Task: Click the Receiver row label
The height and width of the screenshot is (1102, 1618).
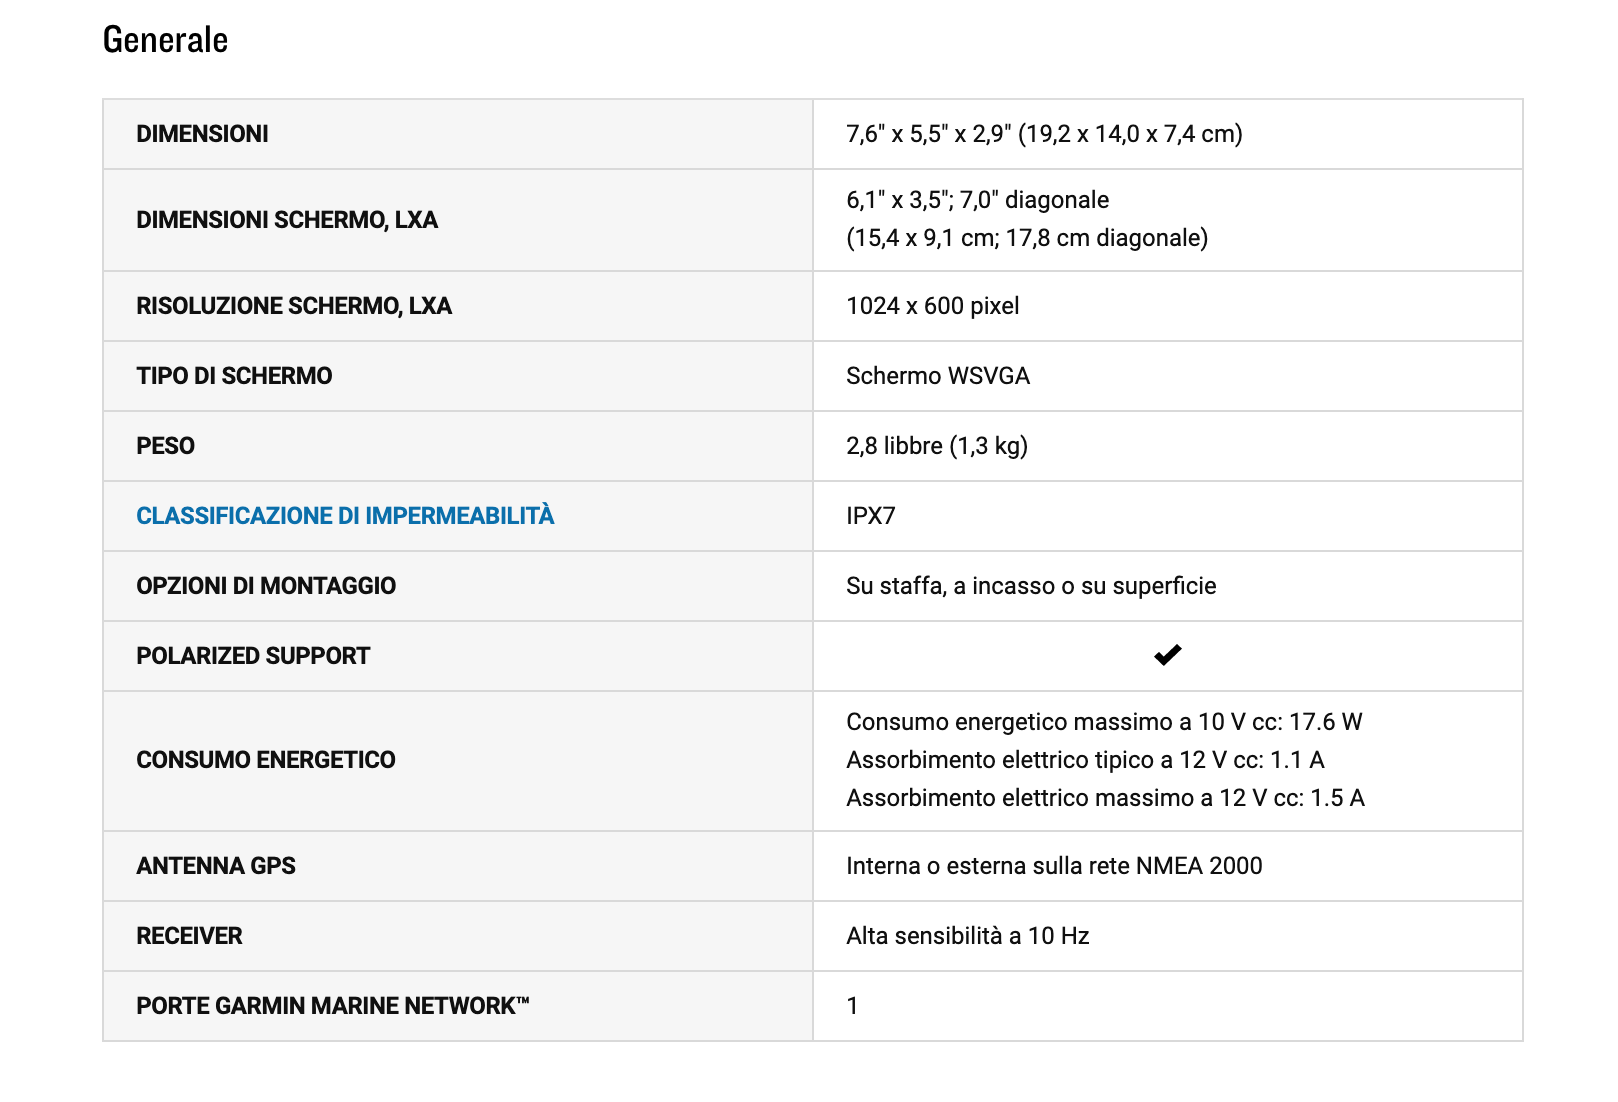Action: 189,936
